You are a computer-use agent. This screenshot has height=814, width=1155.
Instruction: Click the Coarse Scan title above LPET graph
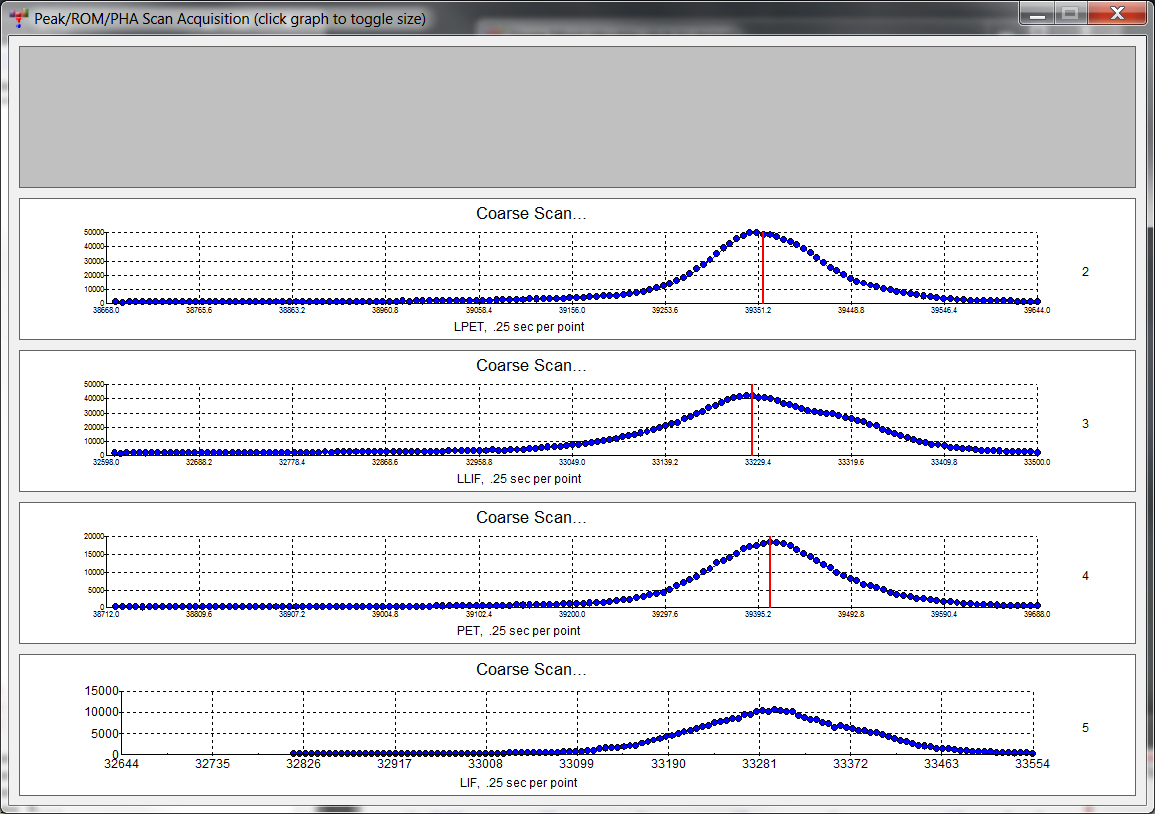point(531,214)
